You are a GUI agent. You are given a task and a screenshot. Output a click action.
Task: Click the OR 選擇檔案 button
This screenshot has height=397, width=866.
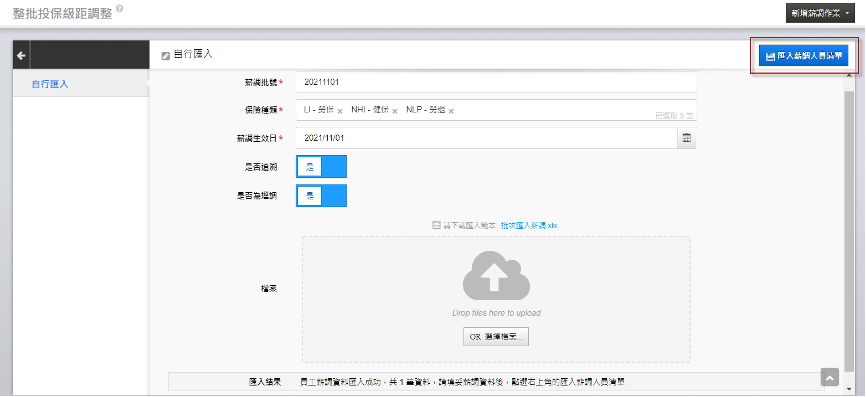coord(496,336)
